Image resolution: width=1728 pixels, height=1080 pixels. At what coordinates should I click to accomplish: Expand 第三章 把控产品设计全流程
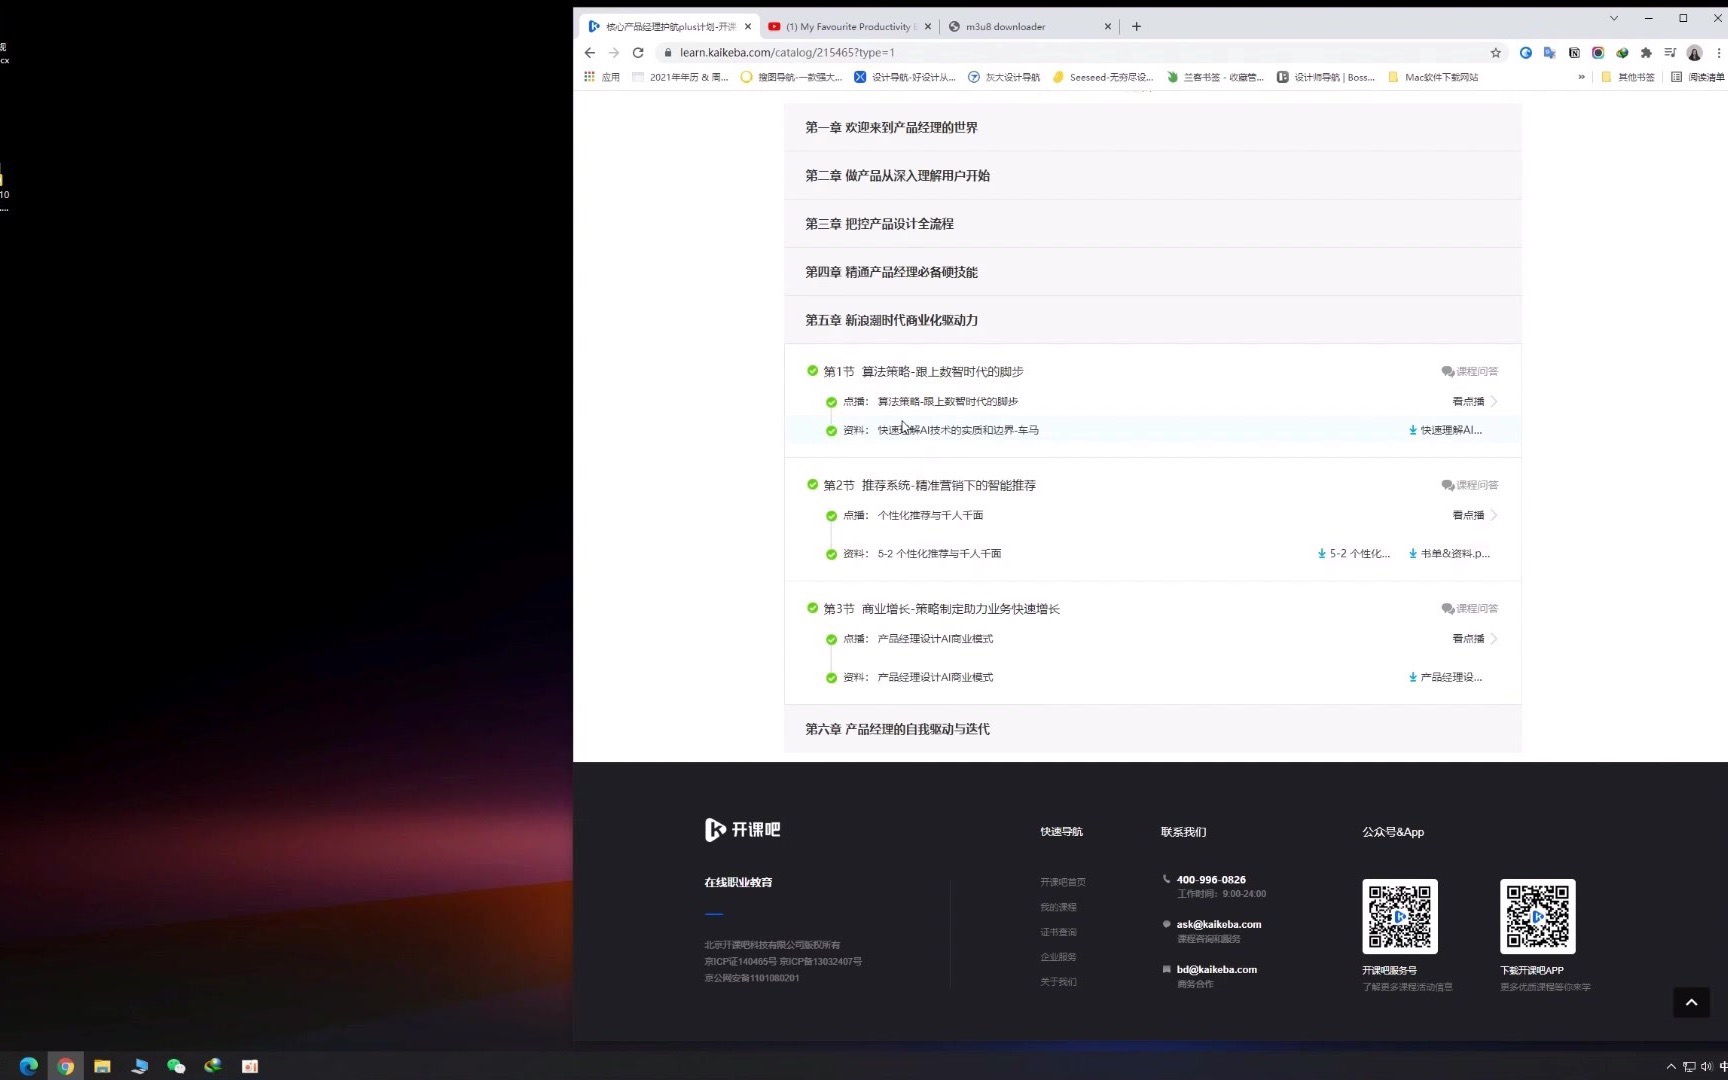[1152, 223]
